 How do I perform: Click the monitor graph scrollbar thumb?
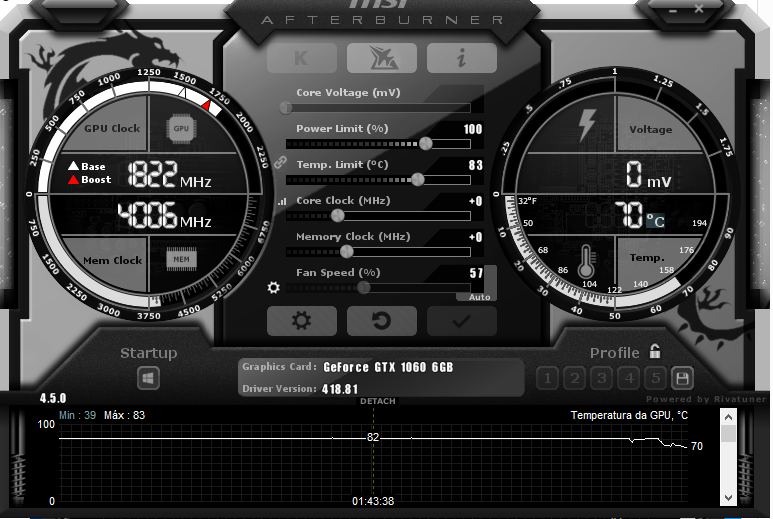point(728,434)
